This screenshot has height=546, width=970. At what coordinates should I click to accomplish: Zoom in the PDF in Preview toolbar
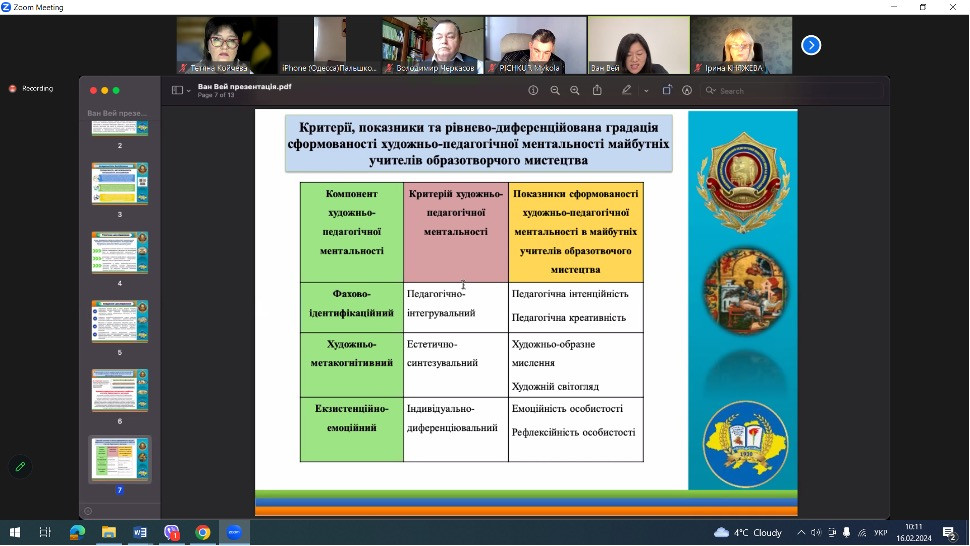pyautogui.click(x=575, y=90)
